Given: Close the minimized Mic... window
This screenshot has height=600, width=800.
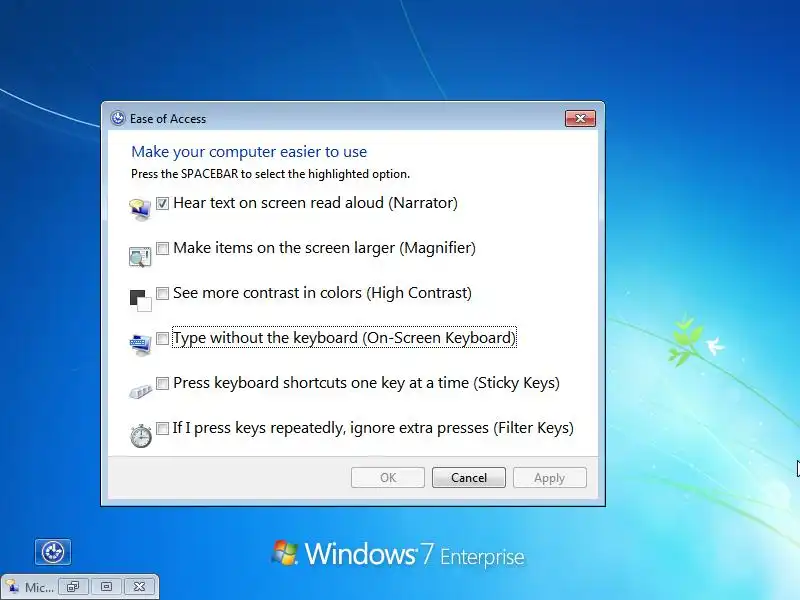Looking at the screenshot, I should (139, 587).
